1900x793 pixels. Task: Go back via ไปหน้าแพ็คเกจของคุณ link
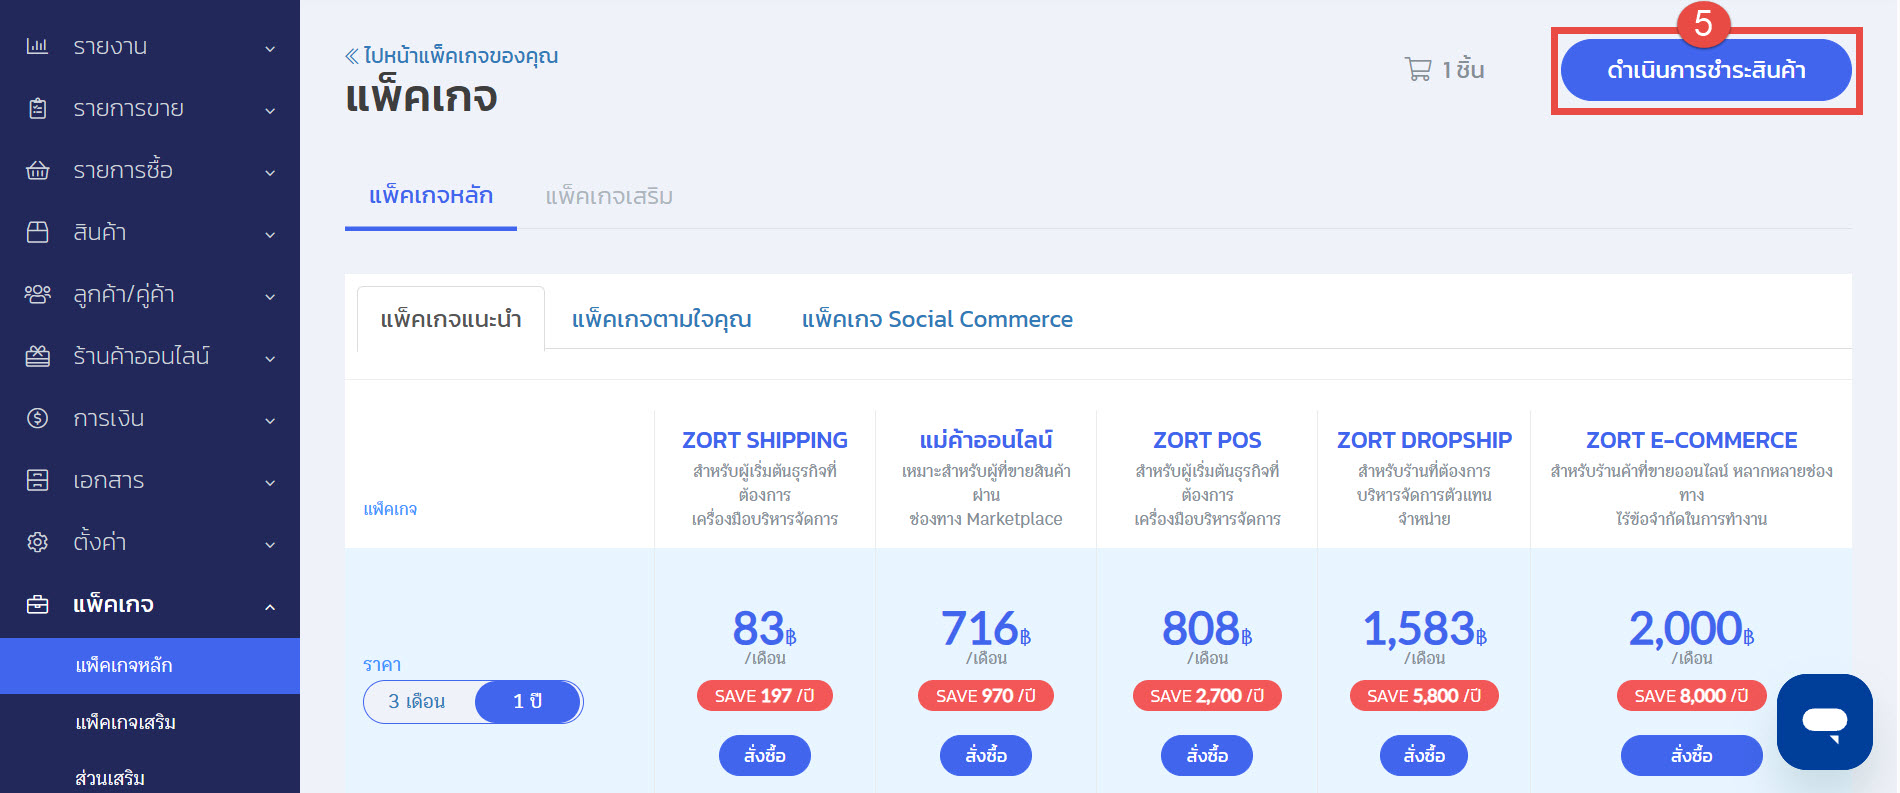[x=452, y=56]
